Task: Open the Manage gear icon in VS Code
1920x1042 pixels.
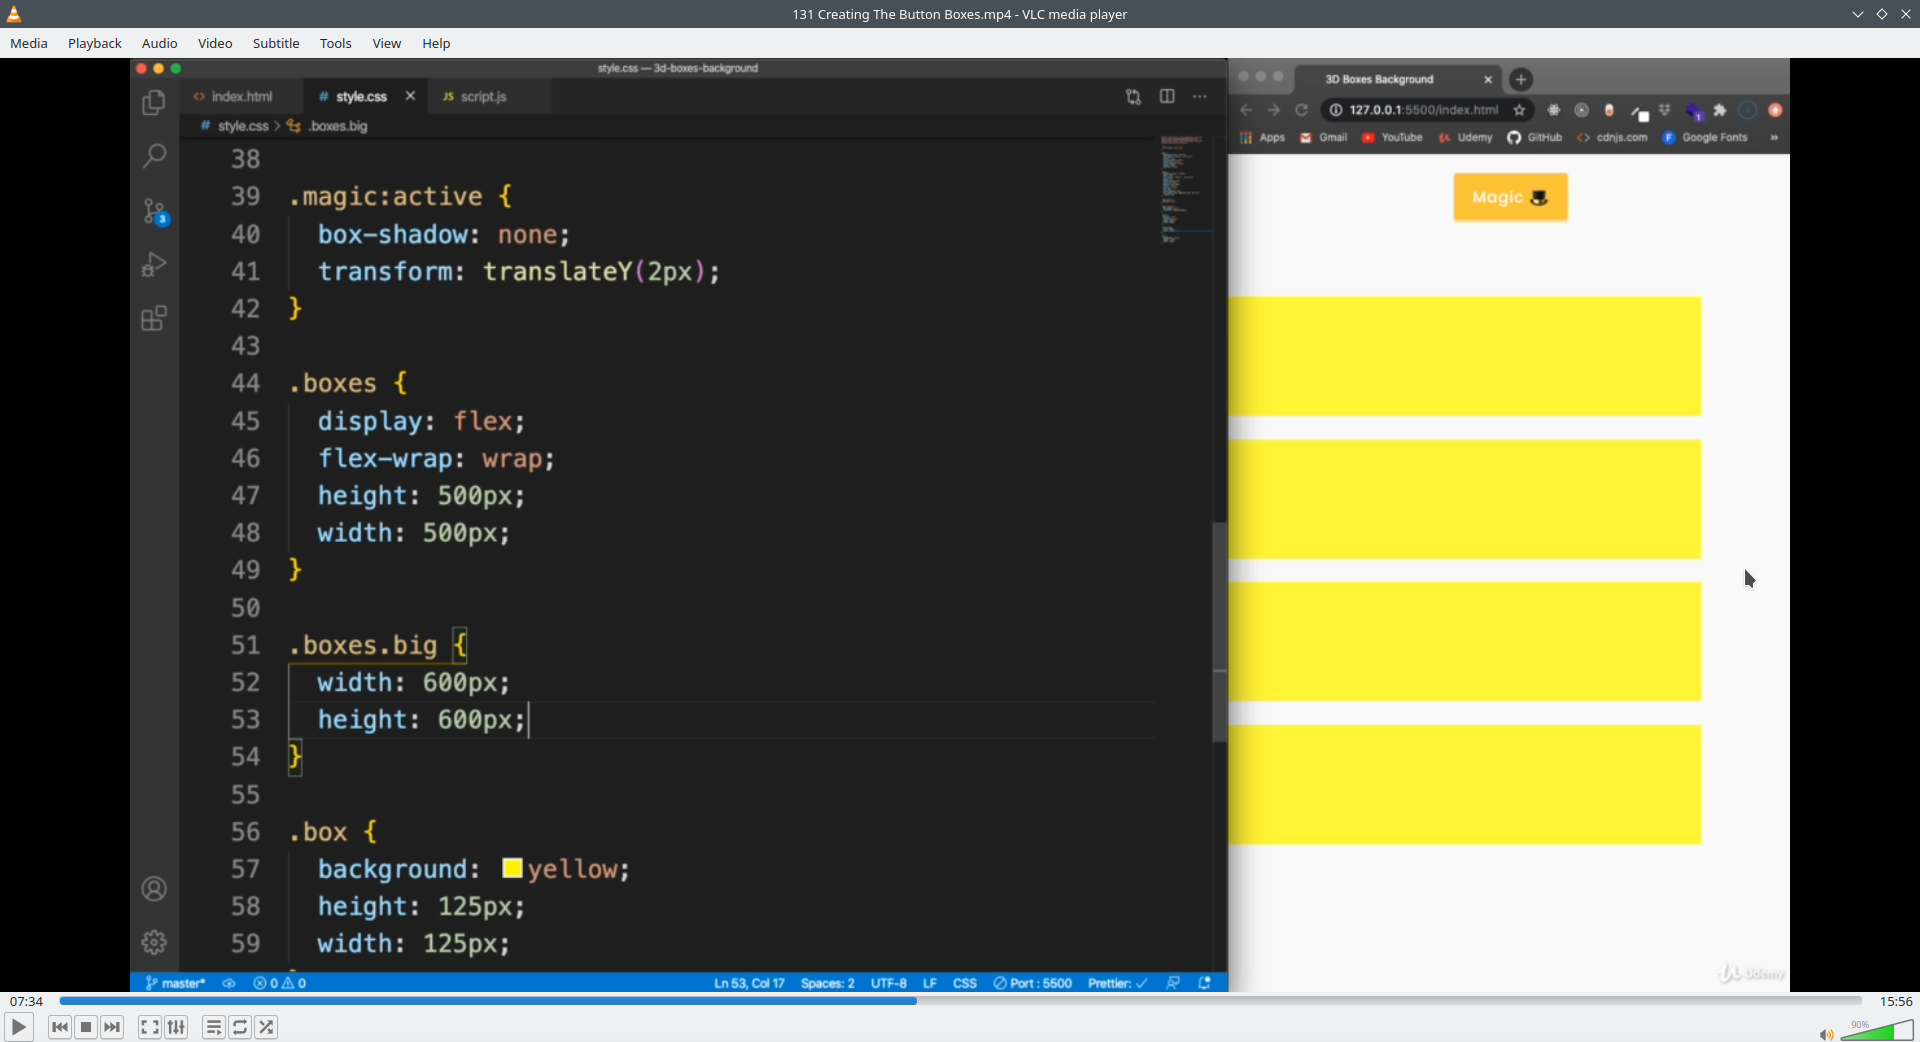Action: pos(154,942)
